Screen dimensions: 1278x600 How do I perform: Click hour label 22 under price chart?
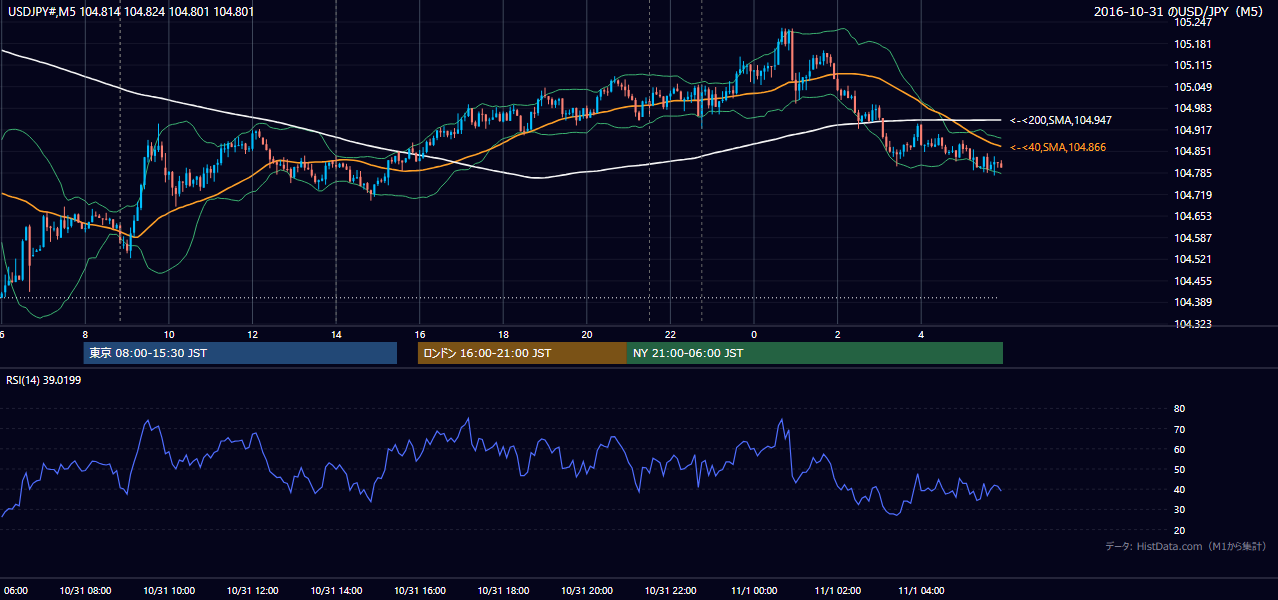pyautogui.click(x=671, y=334)
